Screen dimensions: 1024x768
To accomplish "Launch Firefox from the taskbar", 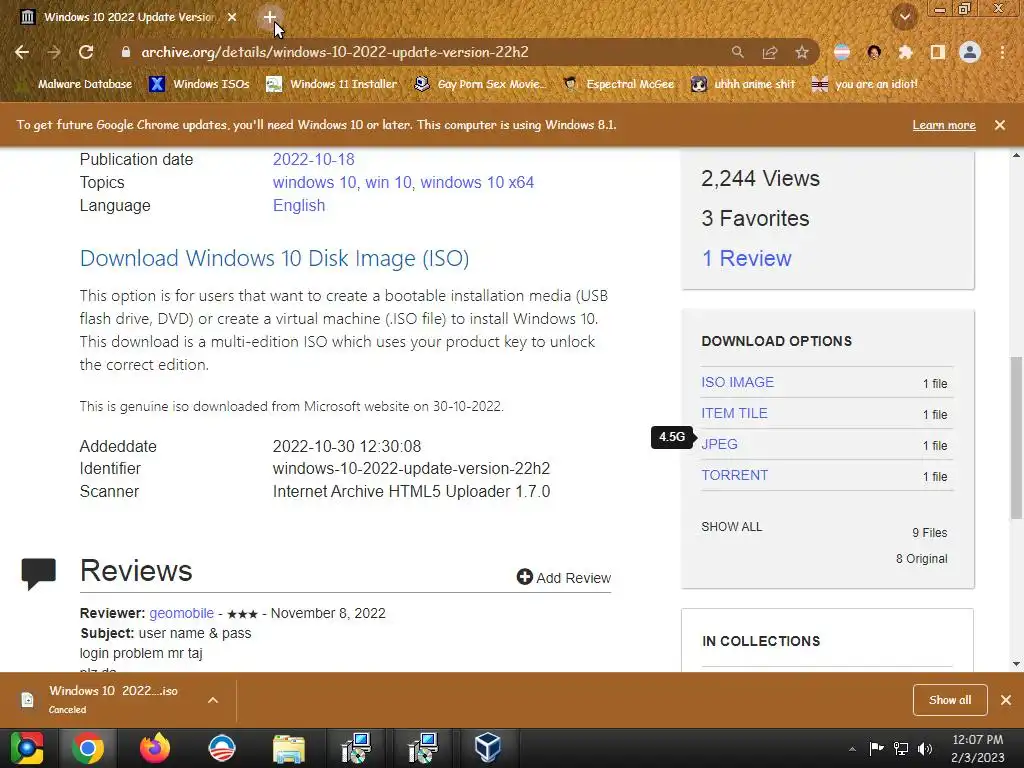I will pos(155,748).
